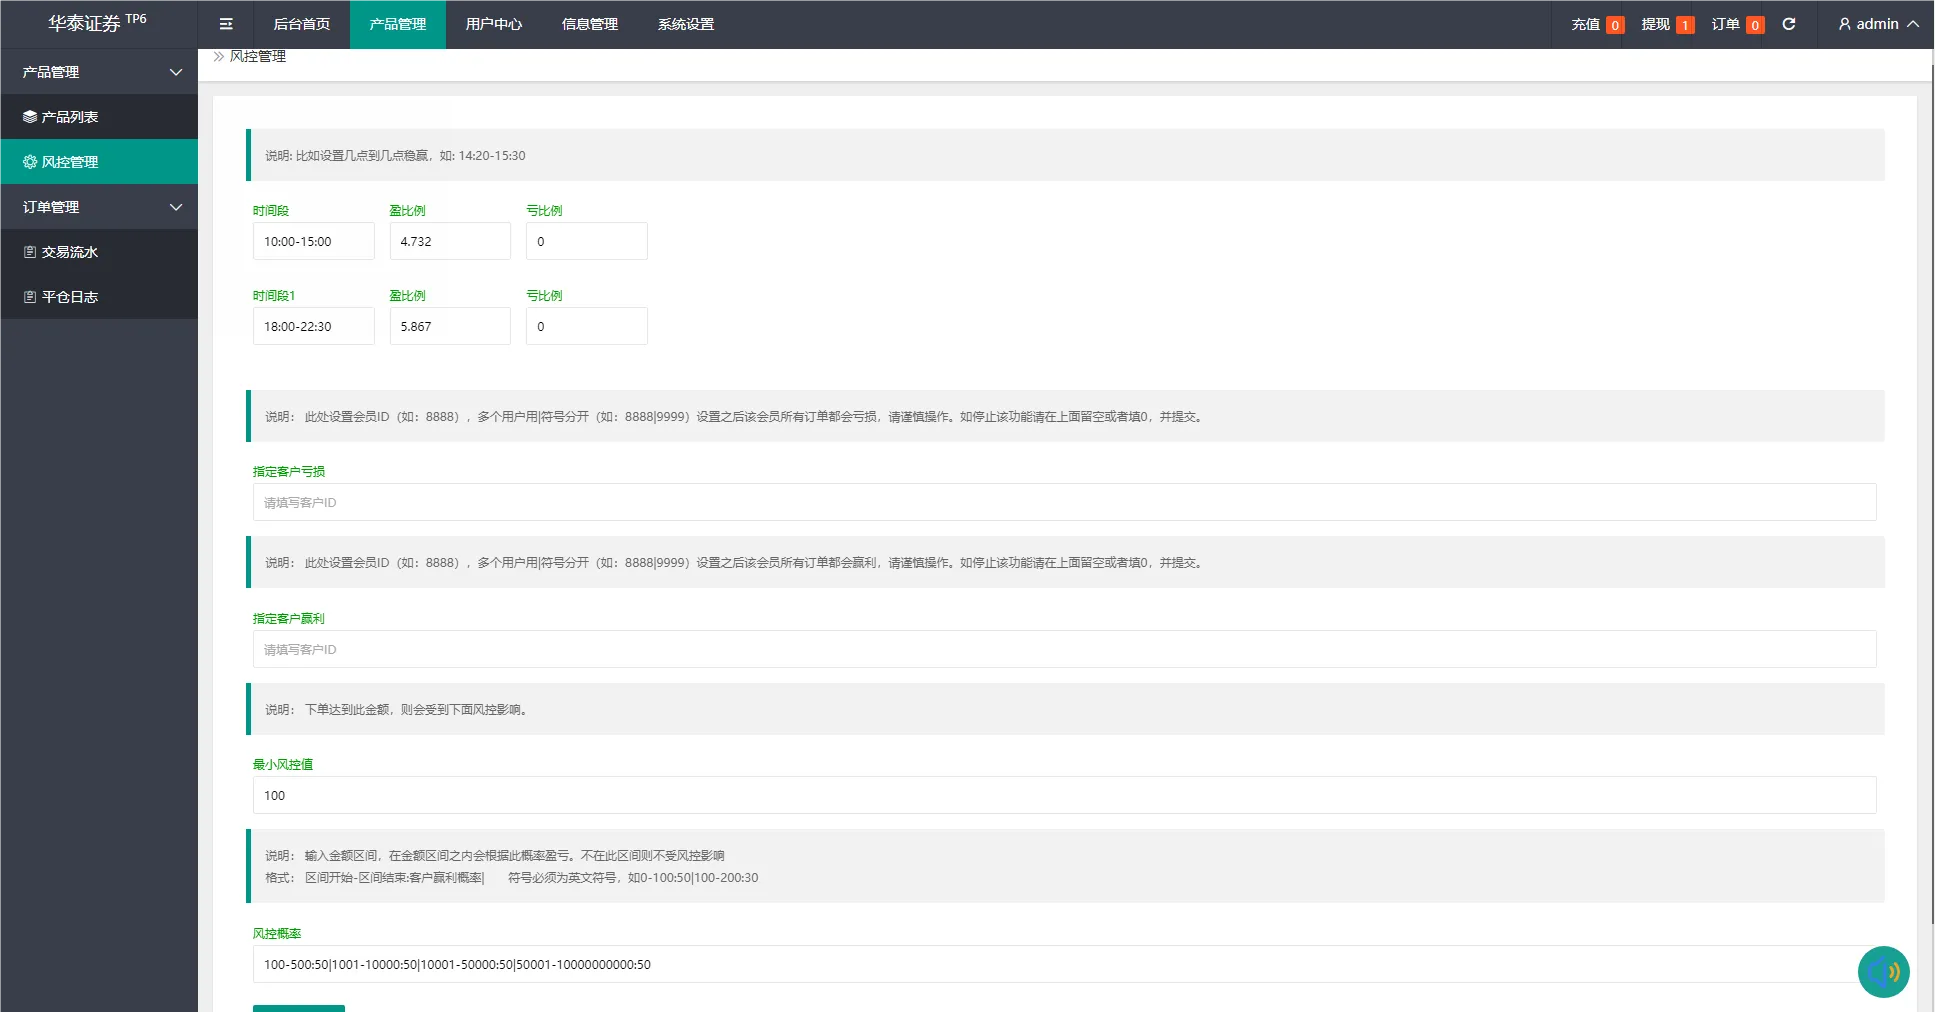Click the 指定客户赢利 customer ID input
The height and width of the screenshot is (1012, 1935).
coord(1065,649)
